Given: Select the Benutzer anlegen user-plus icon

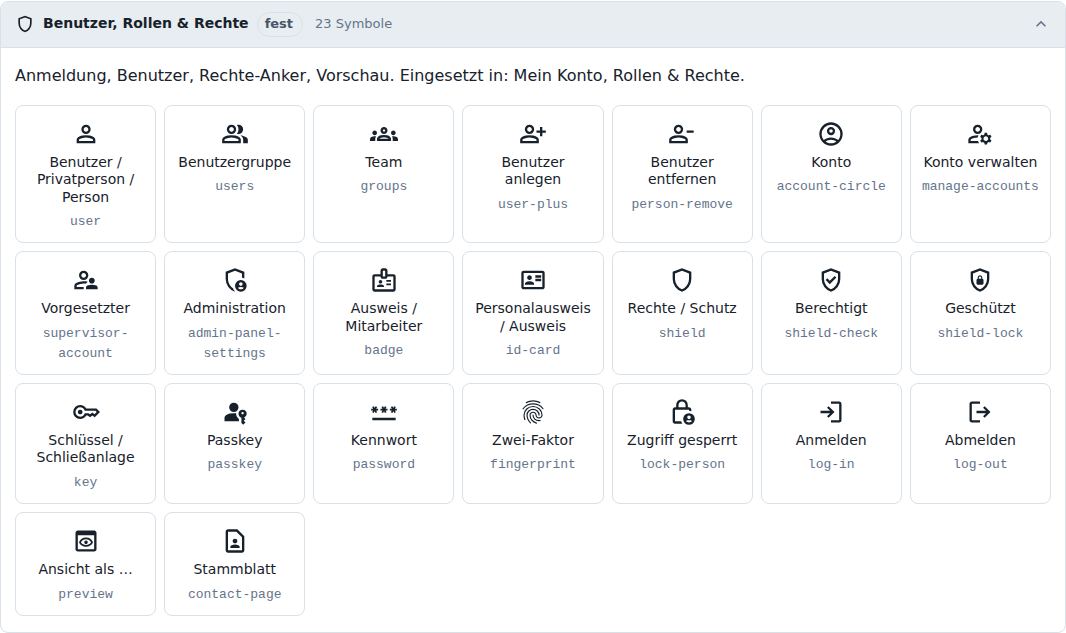Looking at the screenshot, I should pos(533,134).
